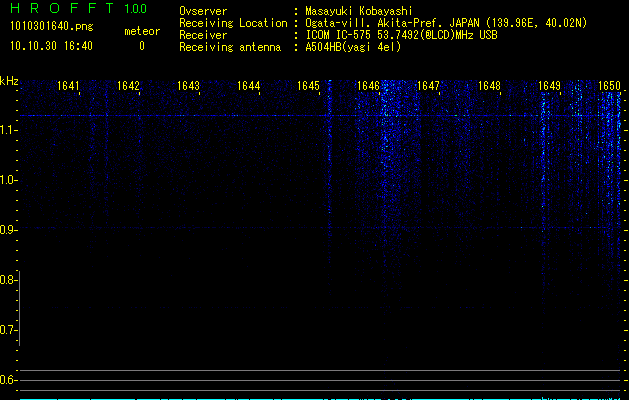This screenshot has height=400, width=629.
Task: Click the 1.1 frequency axis label
Action: 7,130
